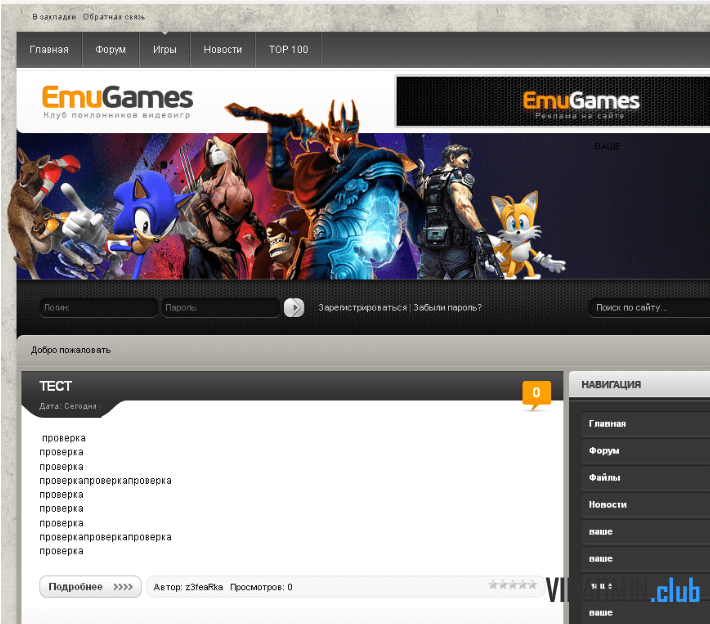Open the Форум top menu item
710x624 pixels.
pyautogui.click(x=110, y=49)
